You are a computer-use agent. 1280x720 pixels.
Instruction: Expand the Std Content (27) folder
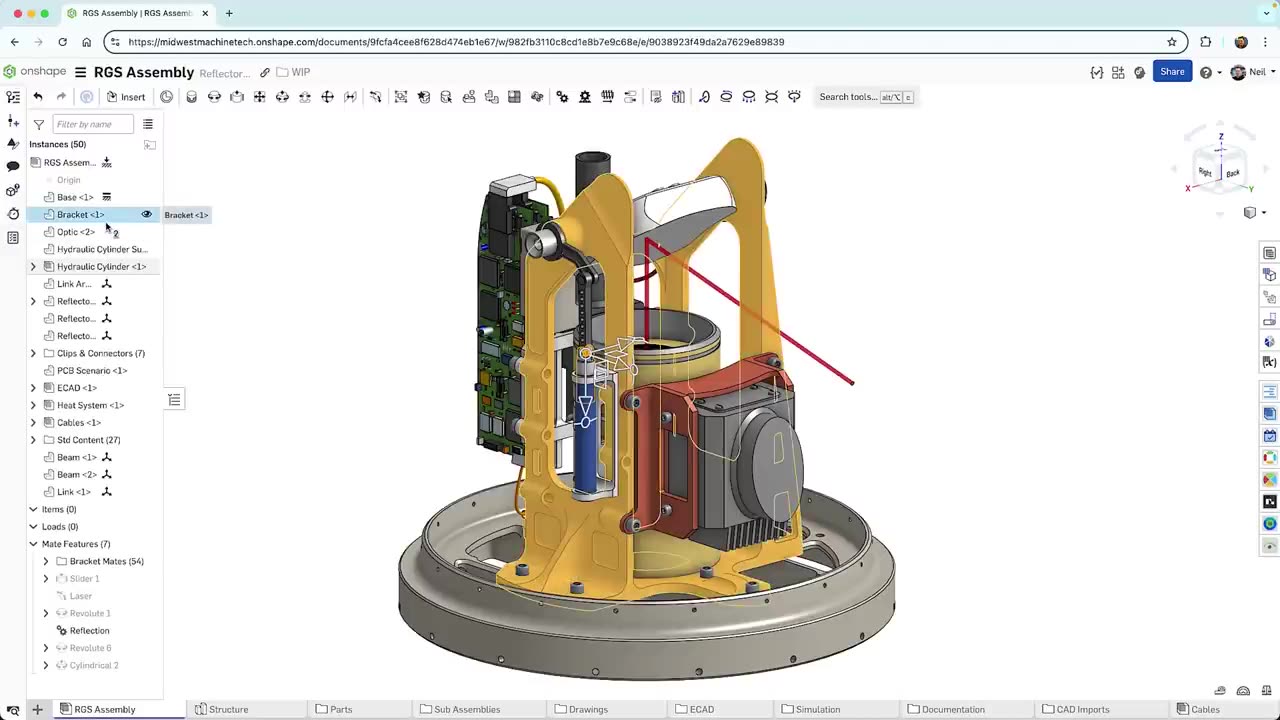pyautogui.click(x=33, y=440)
